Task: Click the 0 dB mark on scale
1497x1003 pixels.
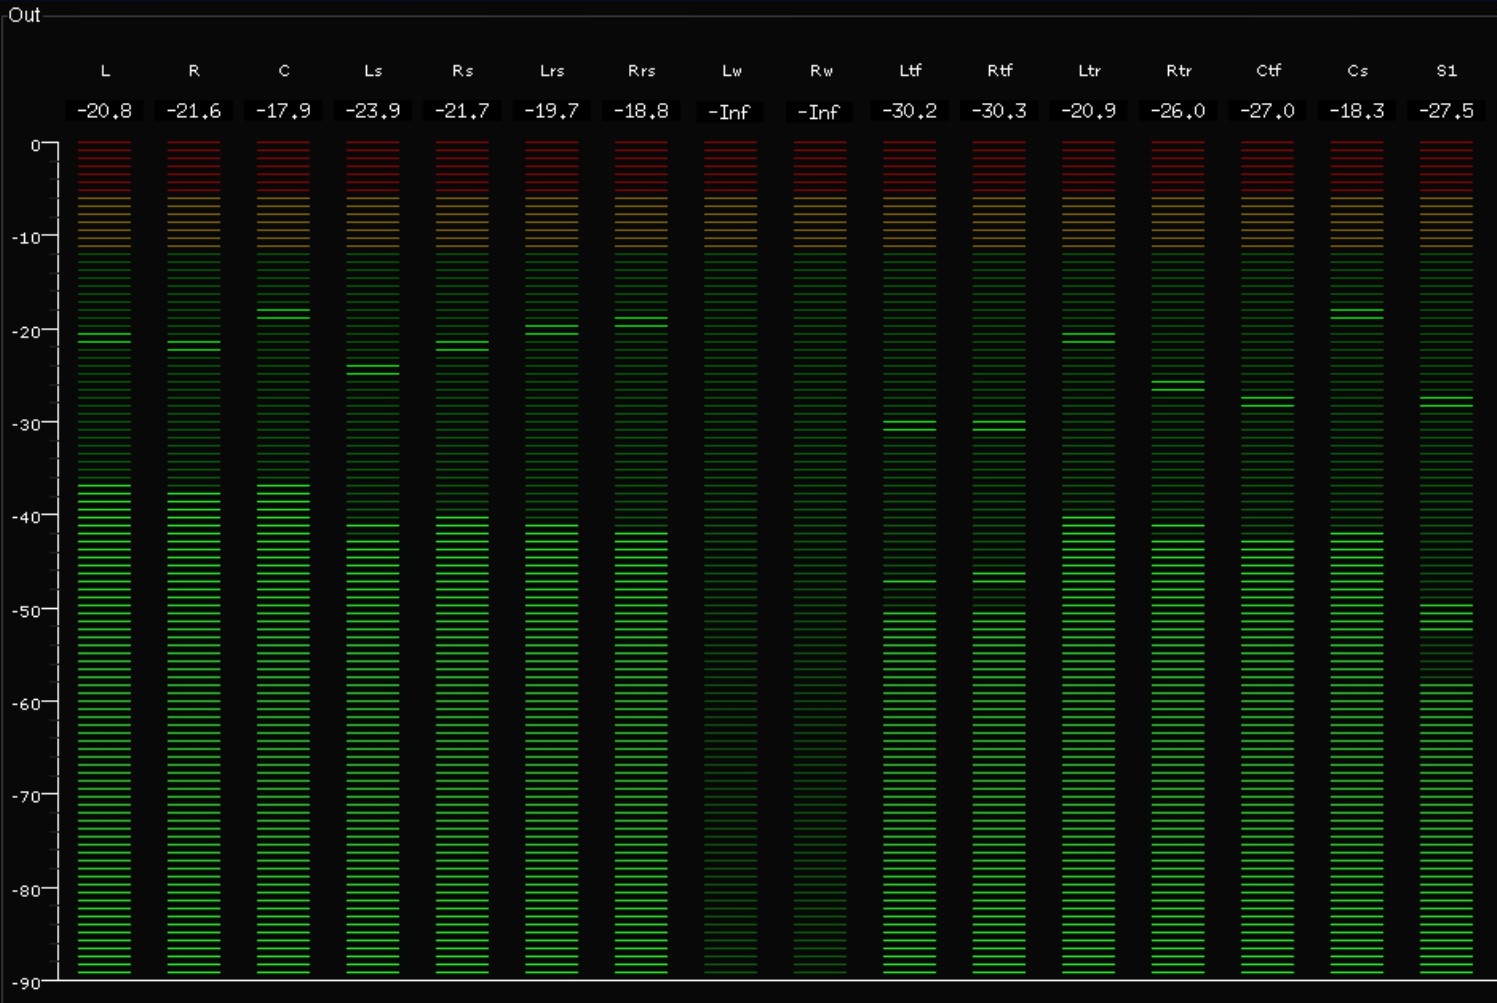Action: 36,146
